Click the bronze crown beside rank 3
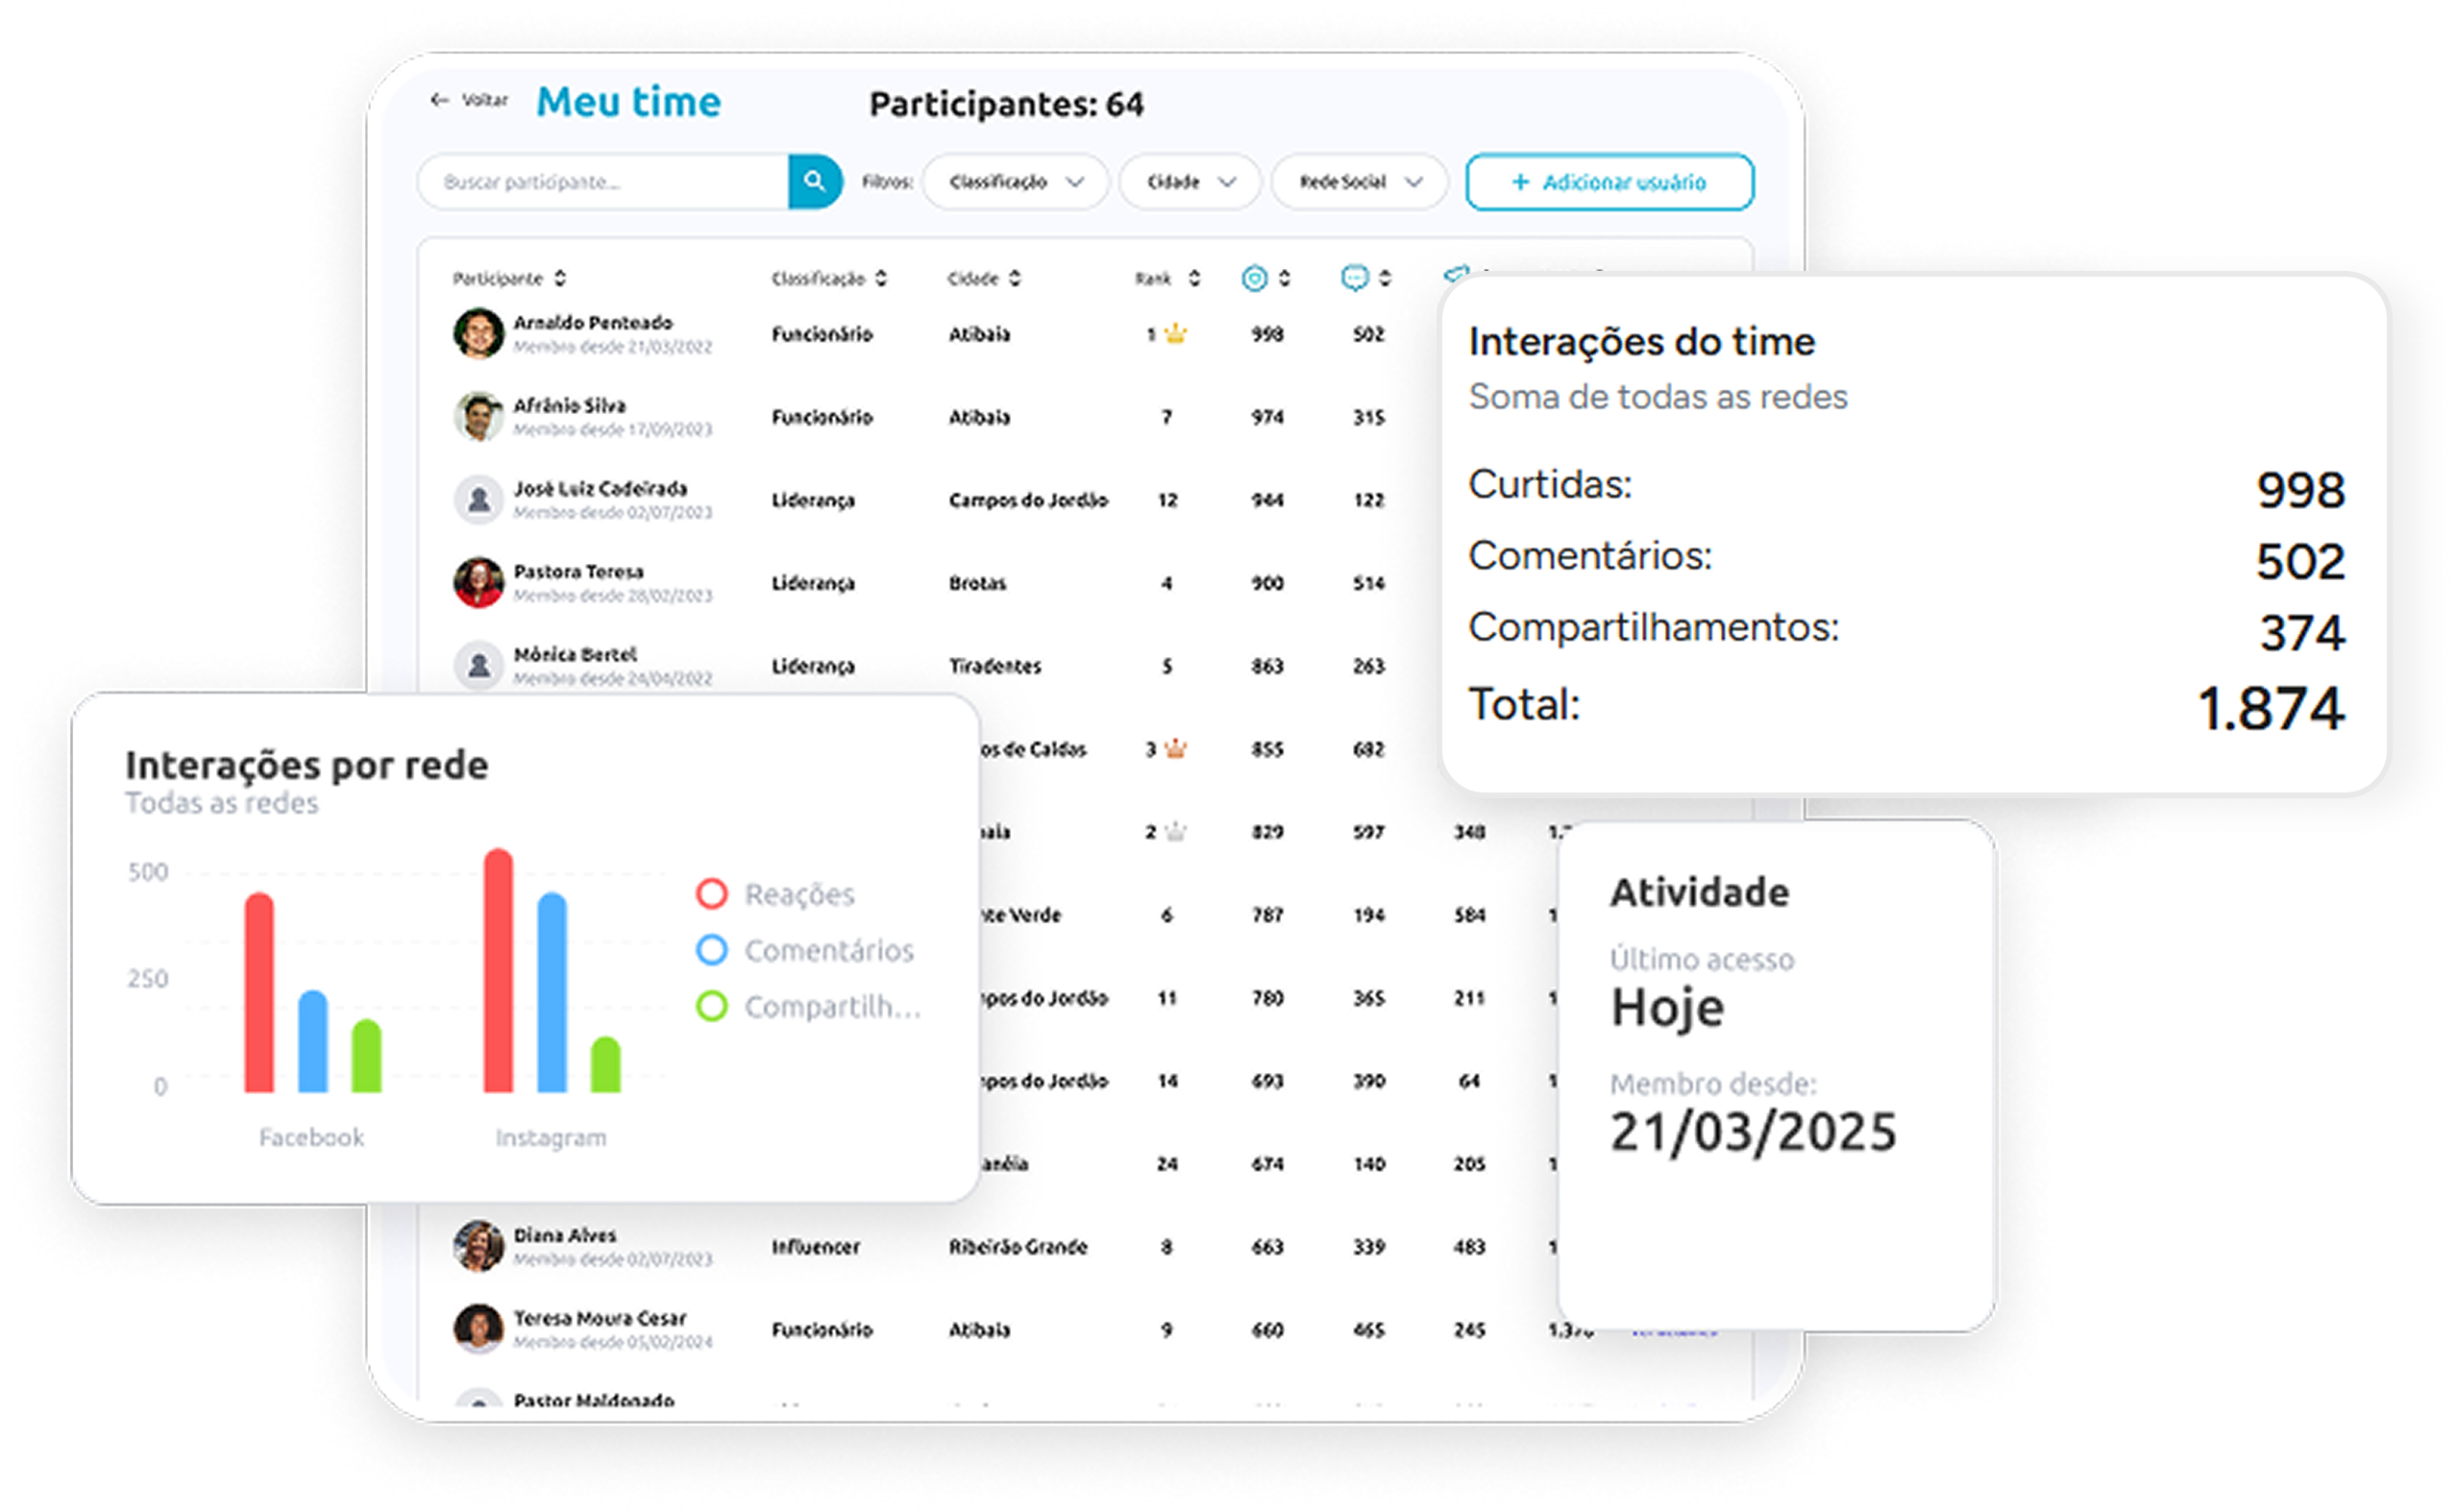 [x=1176, y=749]
